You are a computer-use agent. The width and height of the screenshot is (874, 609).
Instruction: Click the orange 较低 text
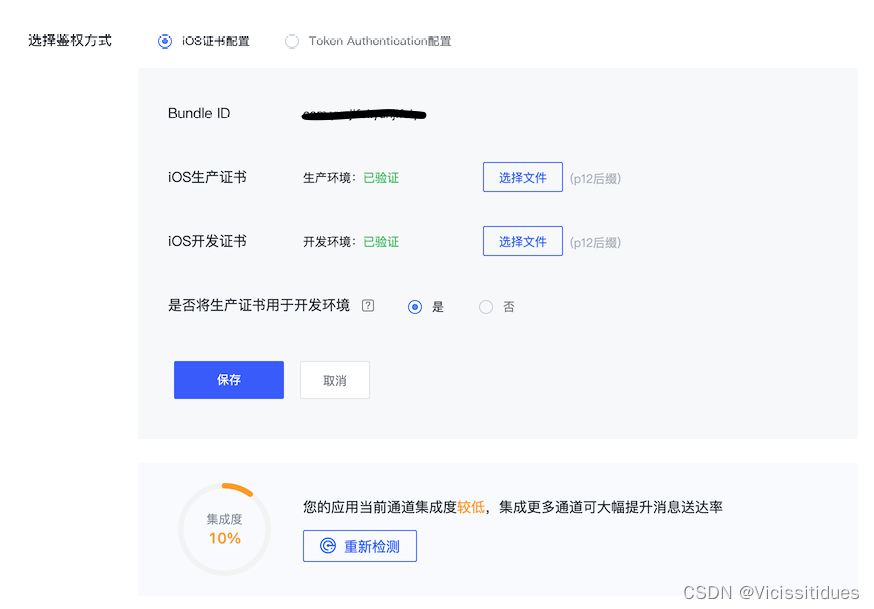tap(471, 507)
